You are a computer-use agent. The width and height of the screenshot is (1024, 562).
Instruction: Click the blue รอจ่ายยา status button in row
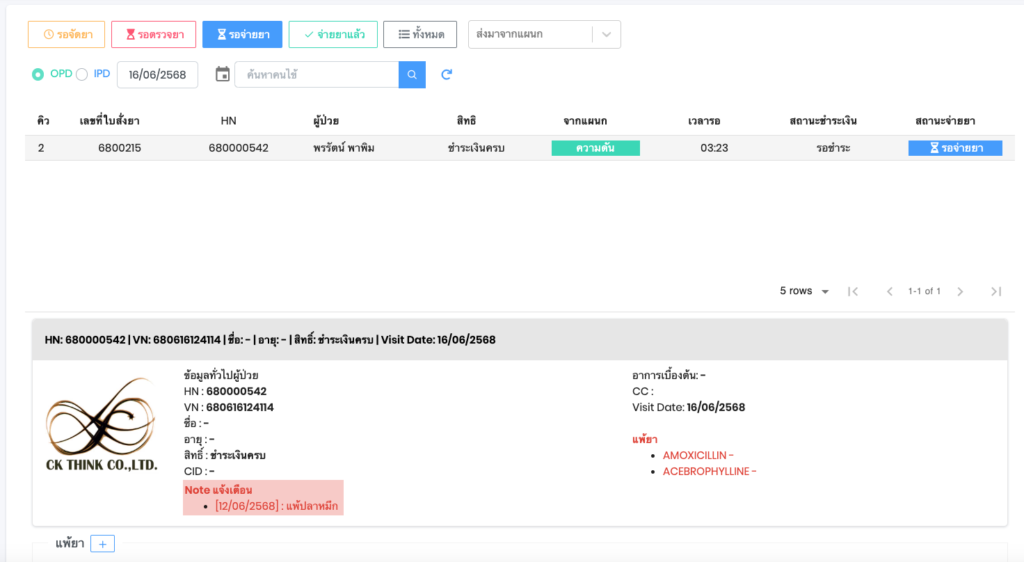(955, 148)
